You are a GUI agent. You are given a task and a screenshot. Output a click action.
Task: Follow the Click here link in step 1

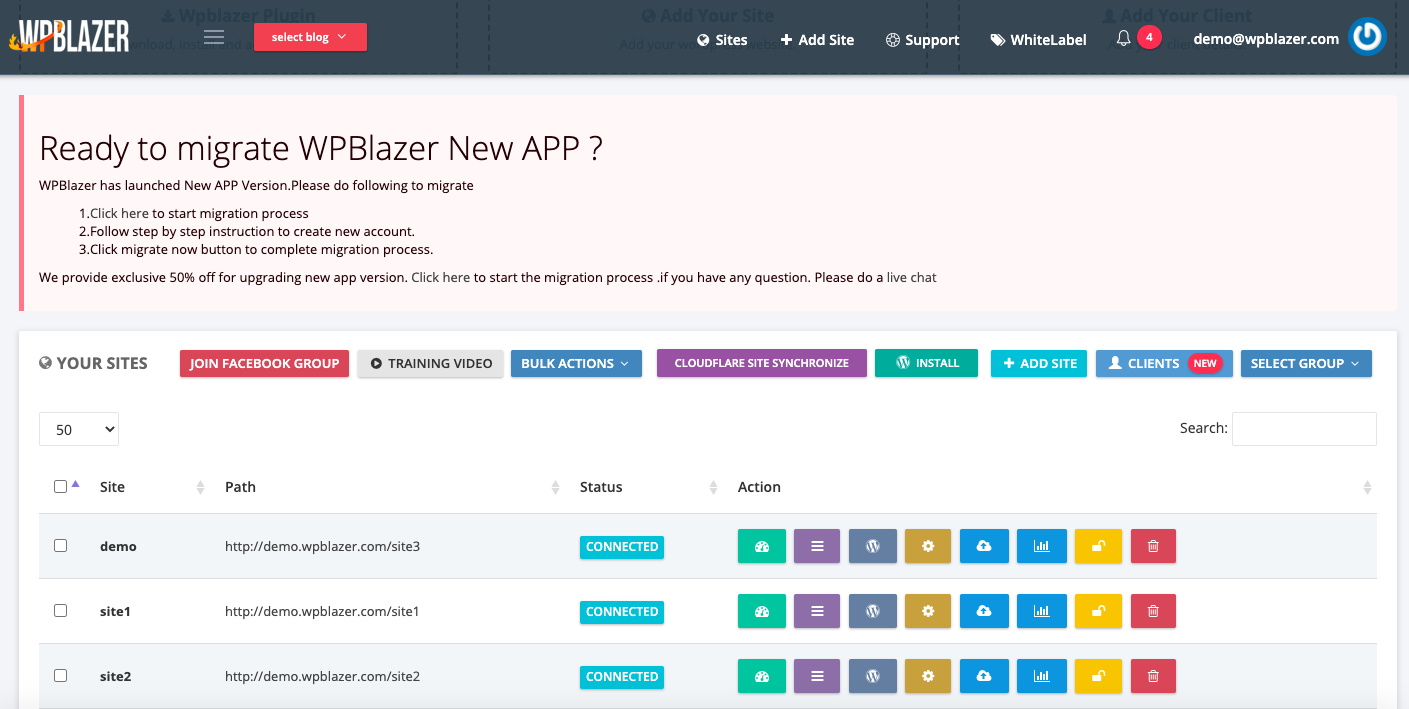click(119, 213)
